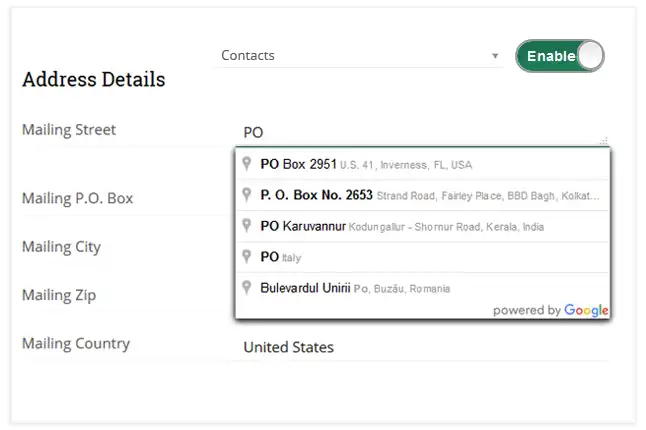Screen dimensions: 646x430
Task: Click the Mailing City label
Action: click(61, 247)
